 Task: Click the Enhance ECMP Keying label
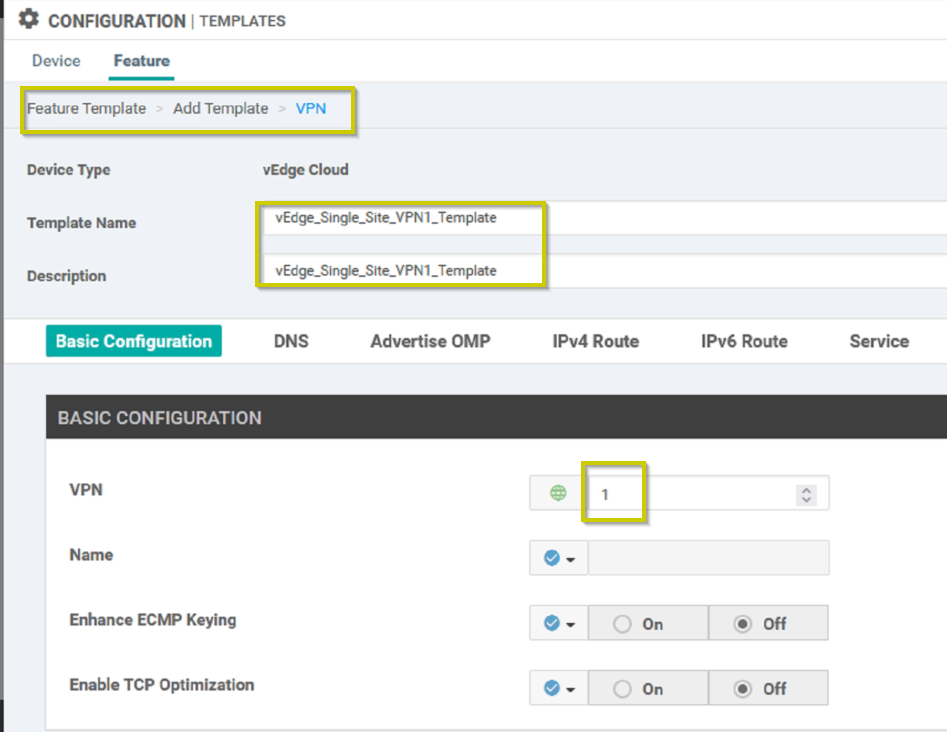(x=153, y=620)
